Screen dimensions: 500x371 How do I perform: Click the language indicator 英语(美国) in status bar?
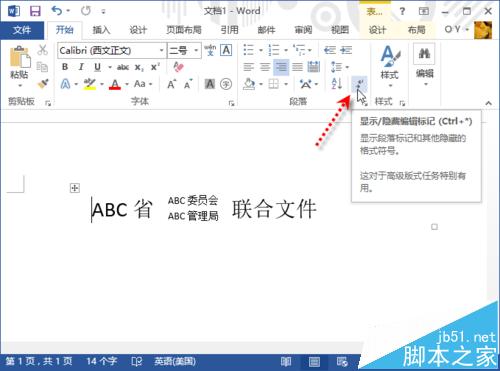tap(175, 361)
